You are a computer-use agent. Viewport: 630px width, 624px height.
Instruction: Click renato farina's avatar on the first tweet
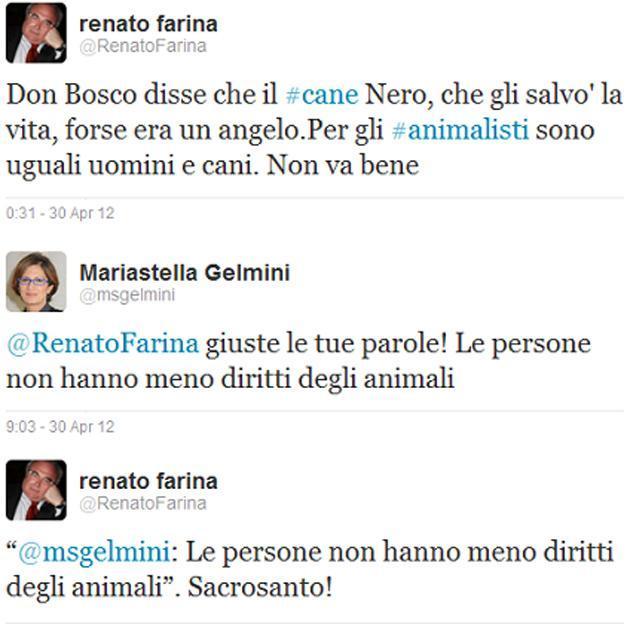pos(36,33)
